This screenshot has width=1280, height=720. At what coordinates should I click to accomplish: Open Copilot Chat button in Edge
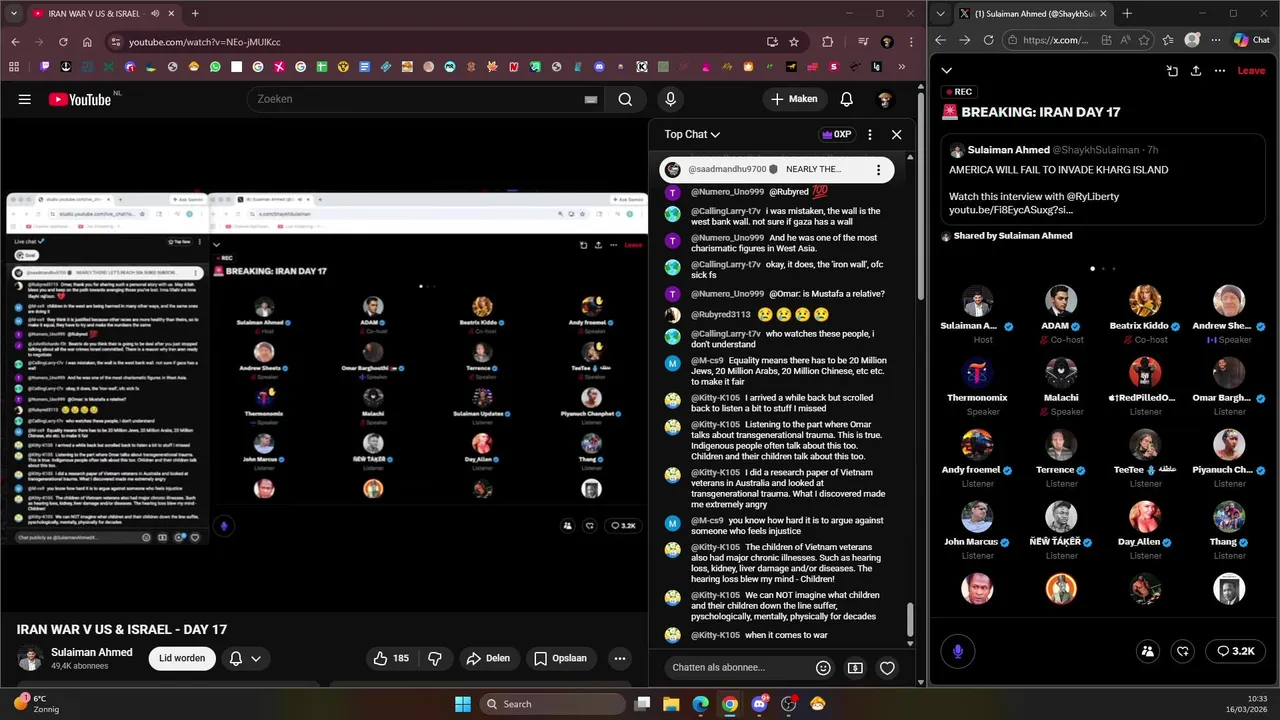click(x=1252, y=40)
